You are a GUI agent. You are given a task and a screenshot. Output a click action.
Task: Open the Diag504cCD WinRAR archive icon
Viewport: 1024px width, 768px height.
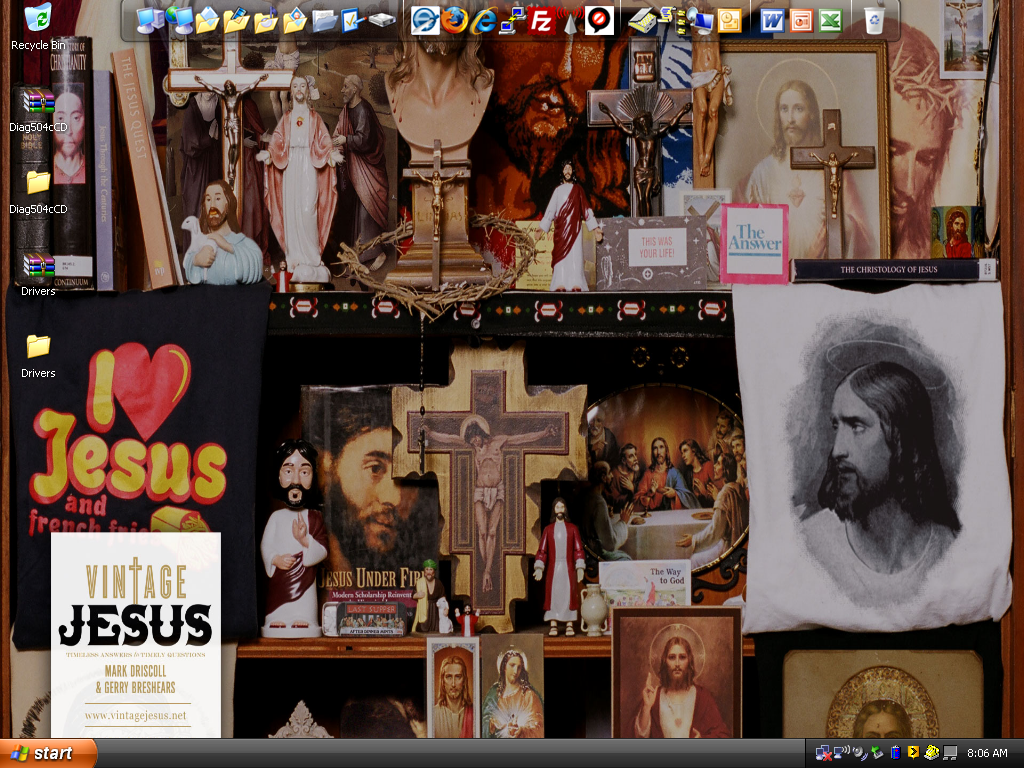coord(38,110)
